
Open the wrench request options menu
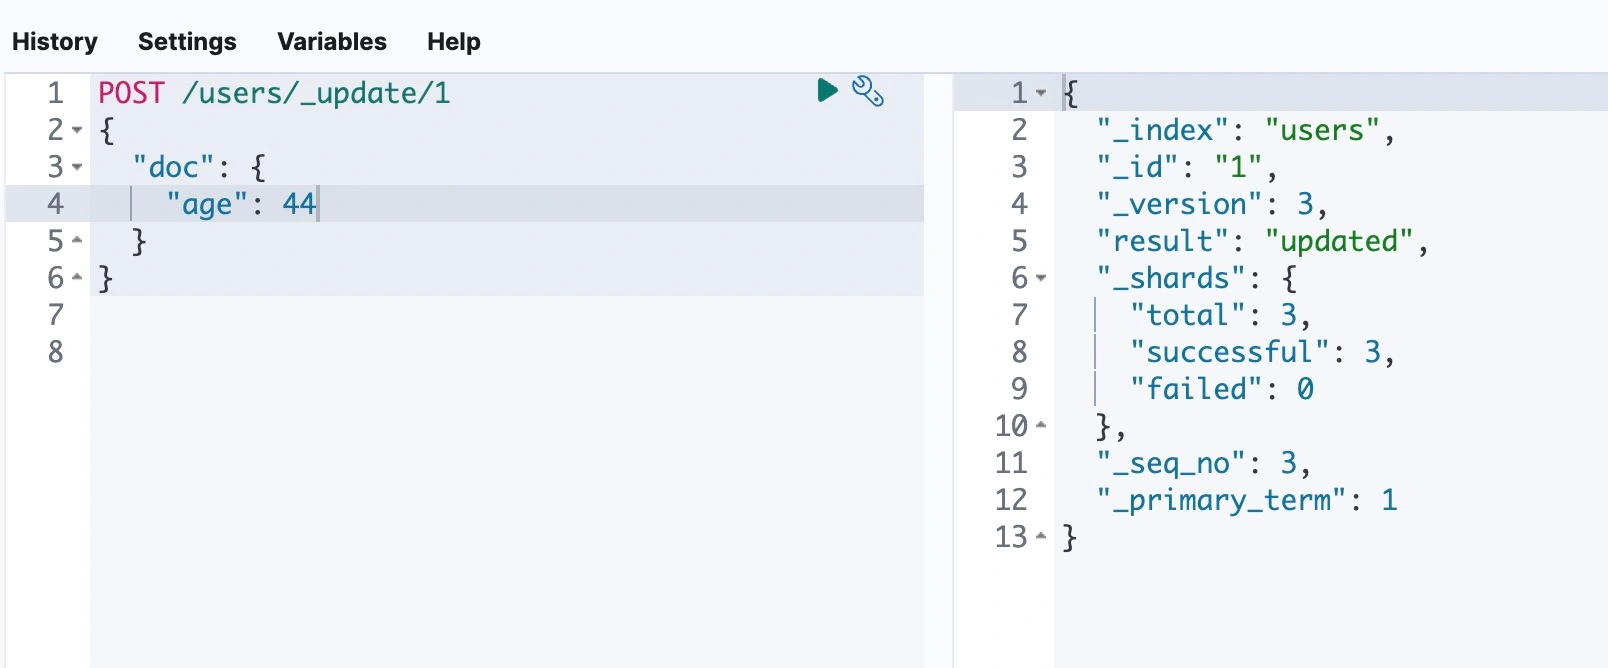pyautogui.click(x=867, y=91)
